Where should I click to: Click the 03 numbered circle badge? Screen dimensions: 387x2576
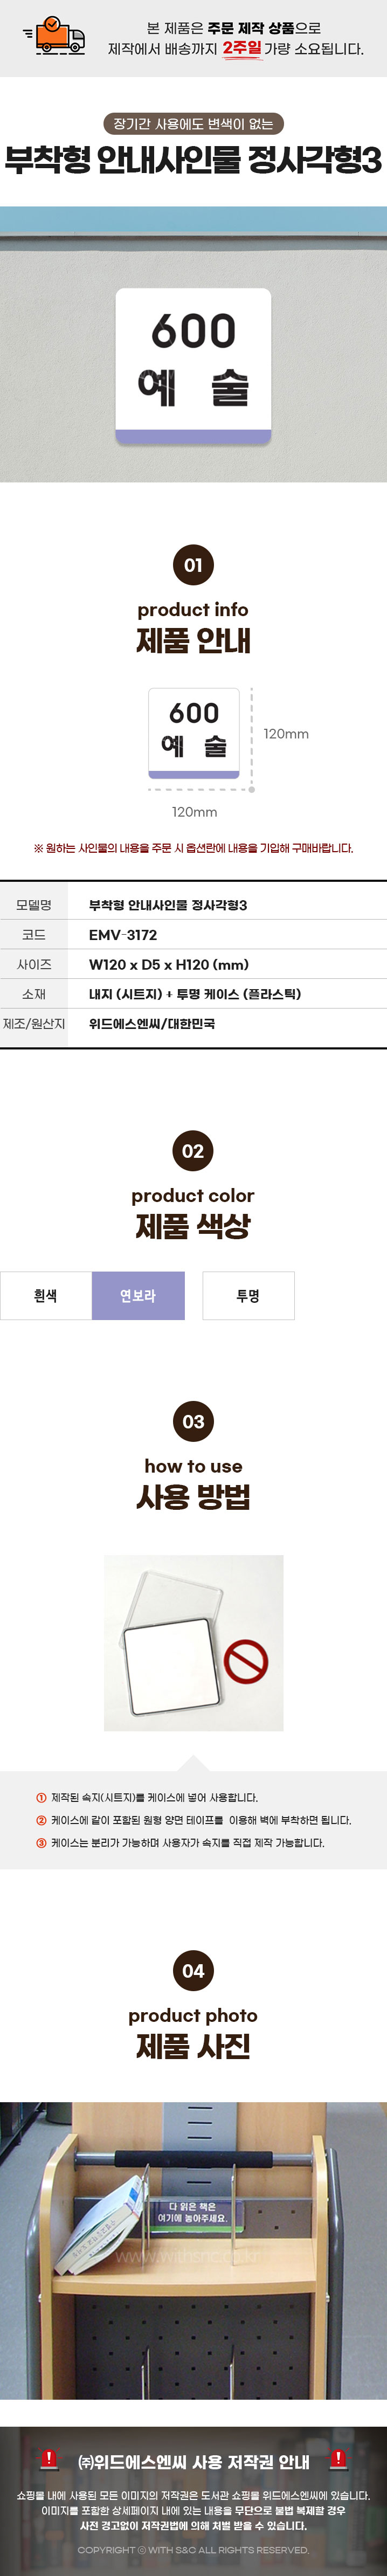click(x=193, y=1422)
